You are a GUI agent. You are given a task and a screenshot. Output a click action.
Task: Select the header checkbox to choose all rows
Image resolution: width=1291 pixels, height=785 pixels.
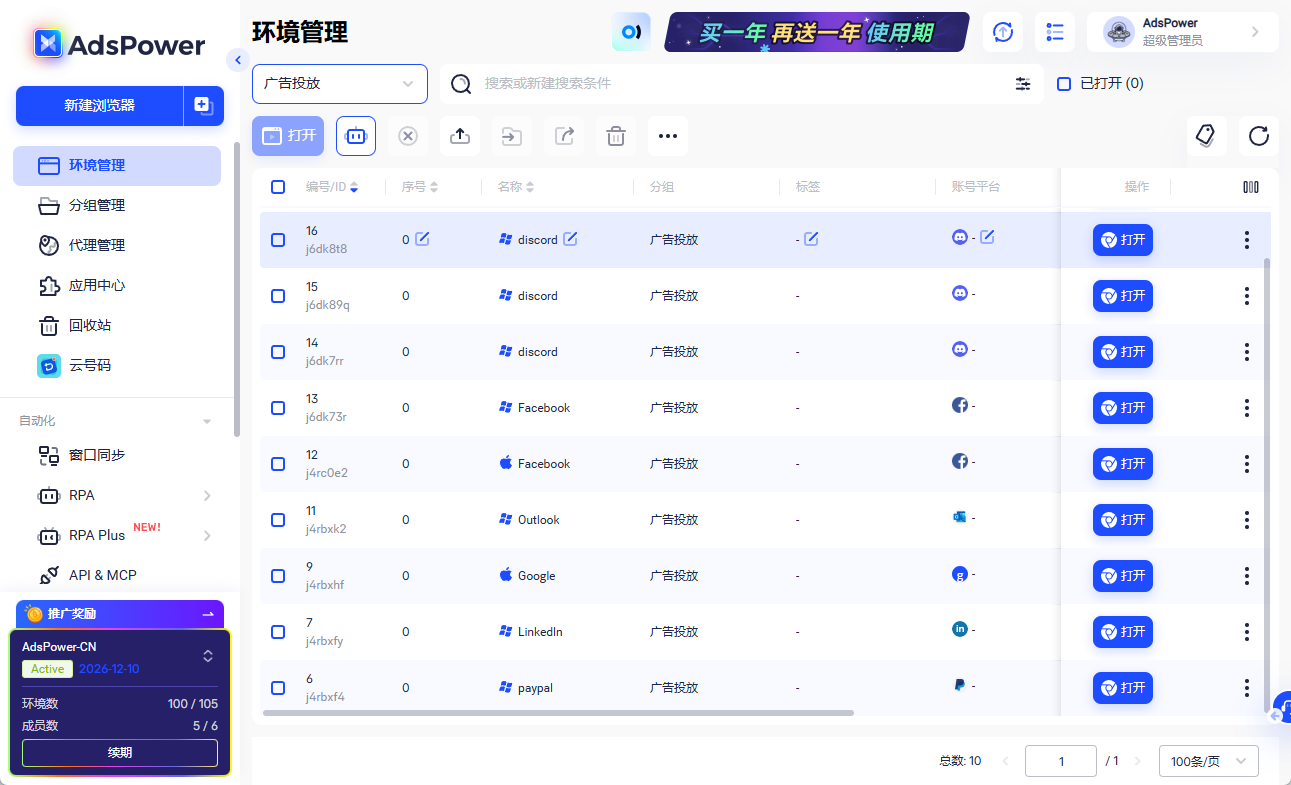[278, 186]
